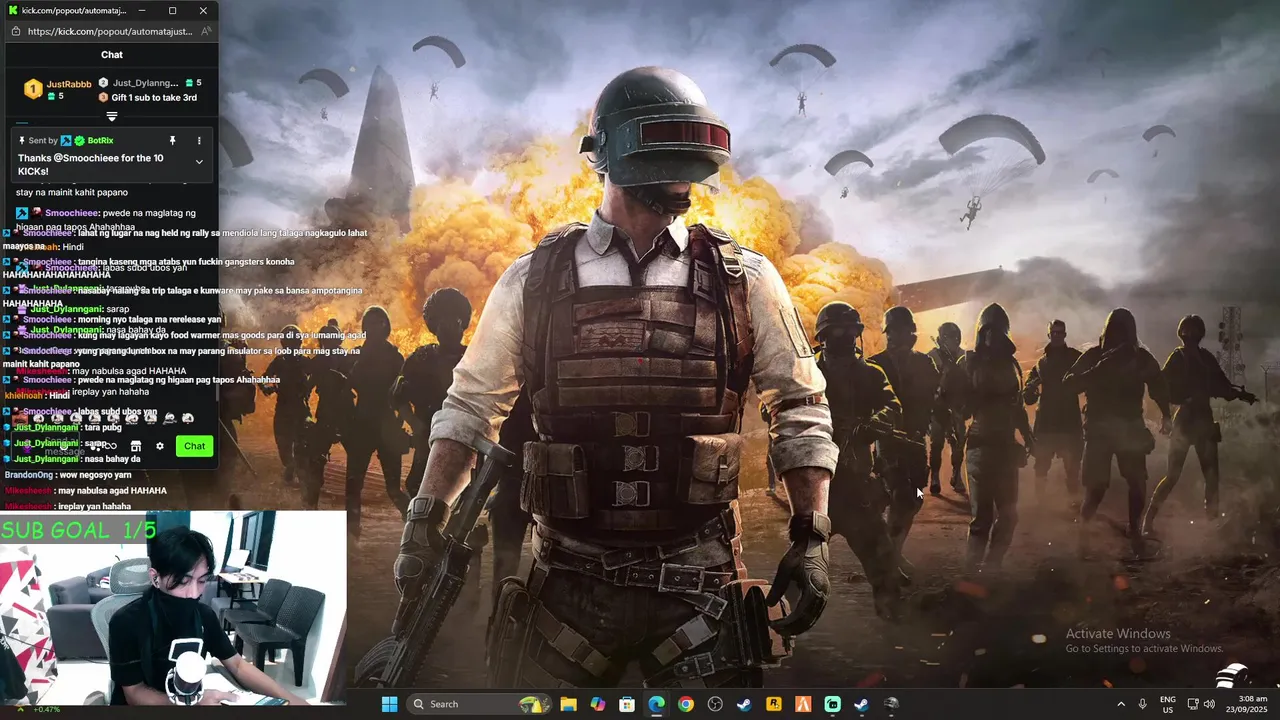
Task: Open network and volume quick settings
Action: pyautogui.click(x=1201, y=704)
